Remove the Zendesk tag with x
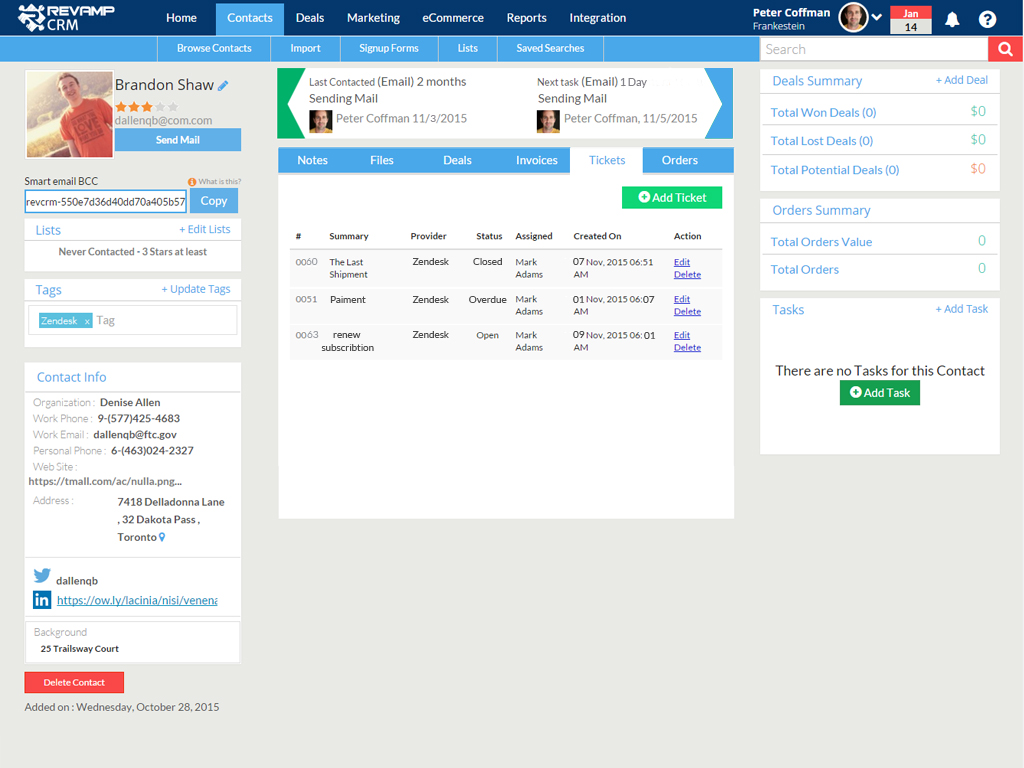 [87, 321]
